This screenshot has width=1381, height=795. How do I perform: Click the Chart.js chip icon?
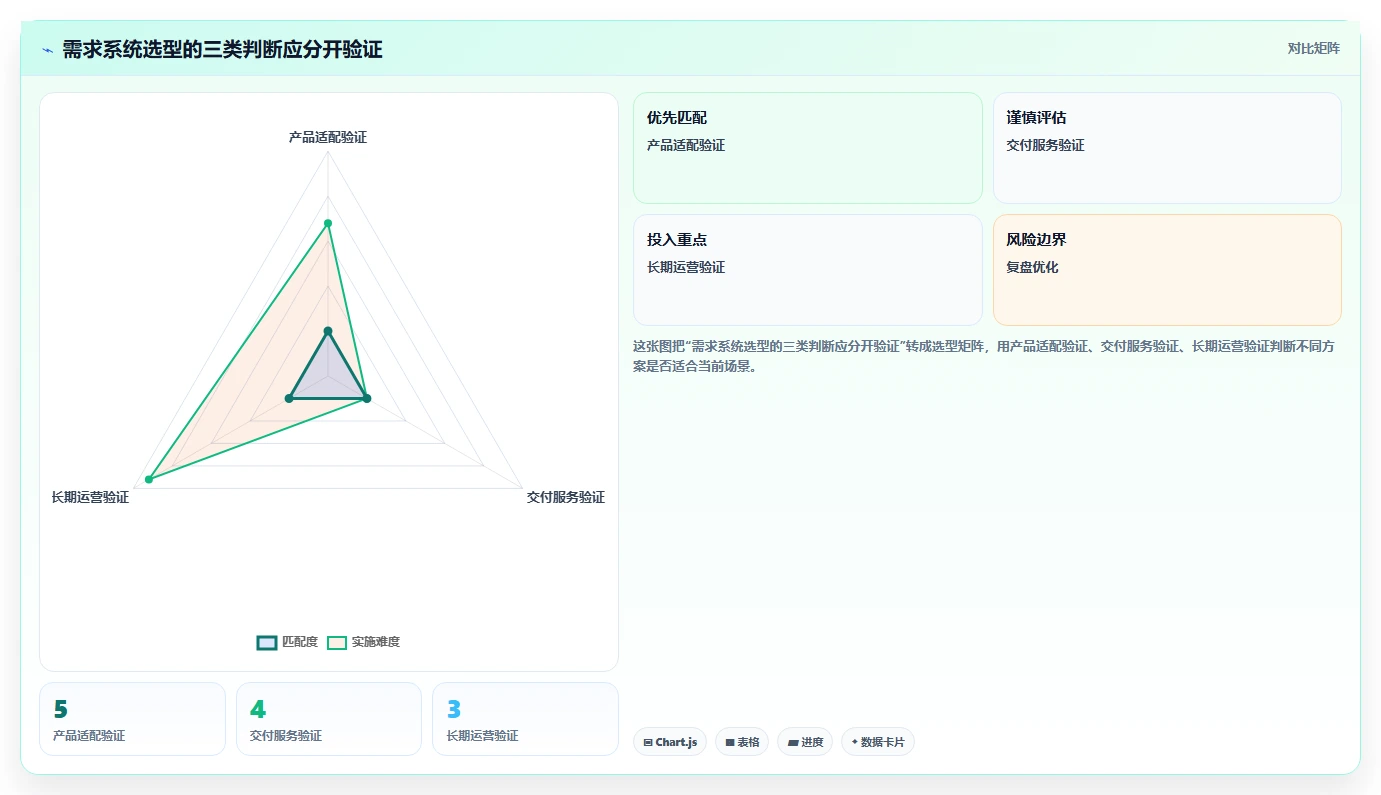pos(648,743)
